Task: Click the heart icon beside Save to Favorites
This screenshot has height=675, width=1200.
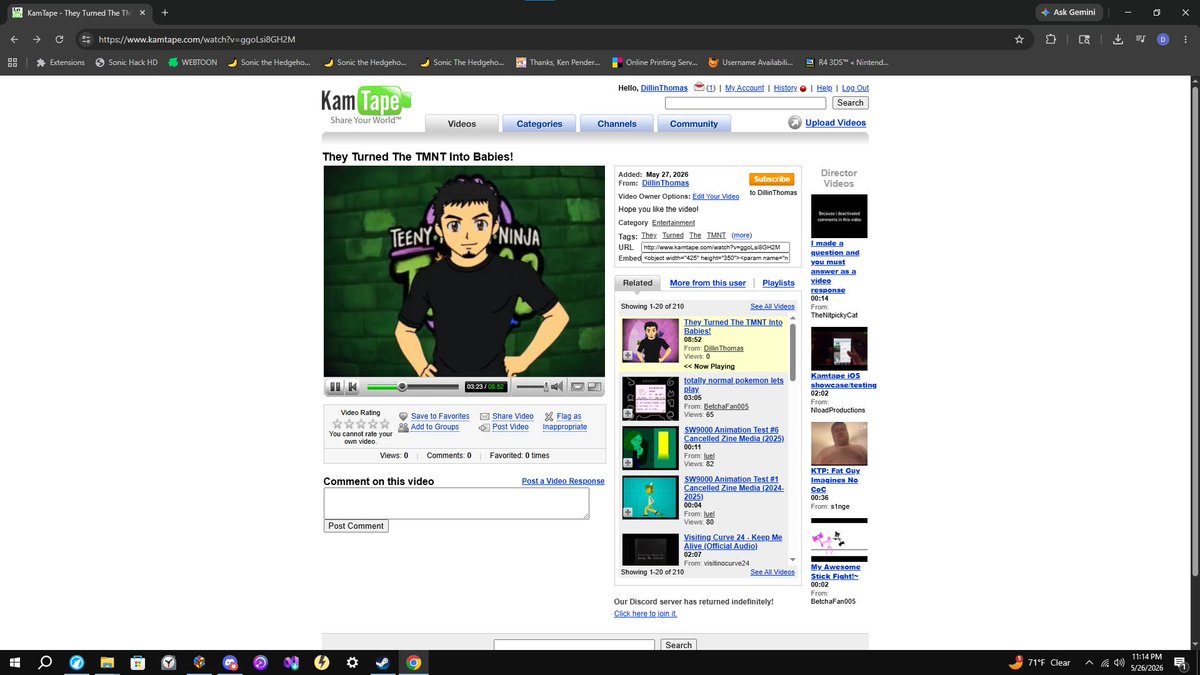Action: tap(403, 416)
